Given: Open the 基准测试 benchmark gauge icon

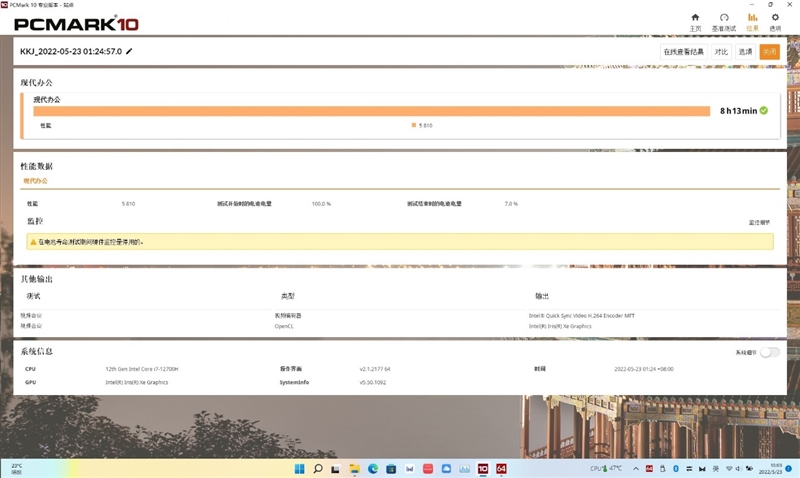Looking at the screenshot, I should pos(724,17).
